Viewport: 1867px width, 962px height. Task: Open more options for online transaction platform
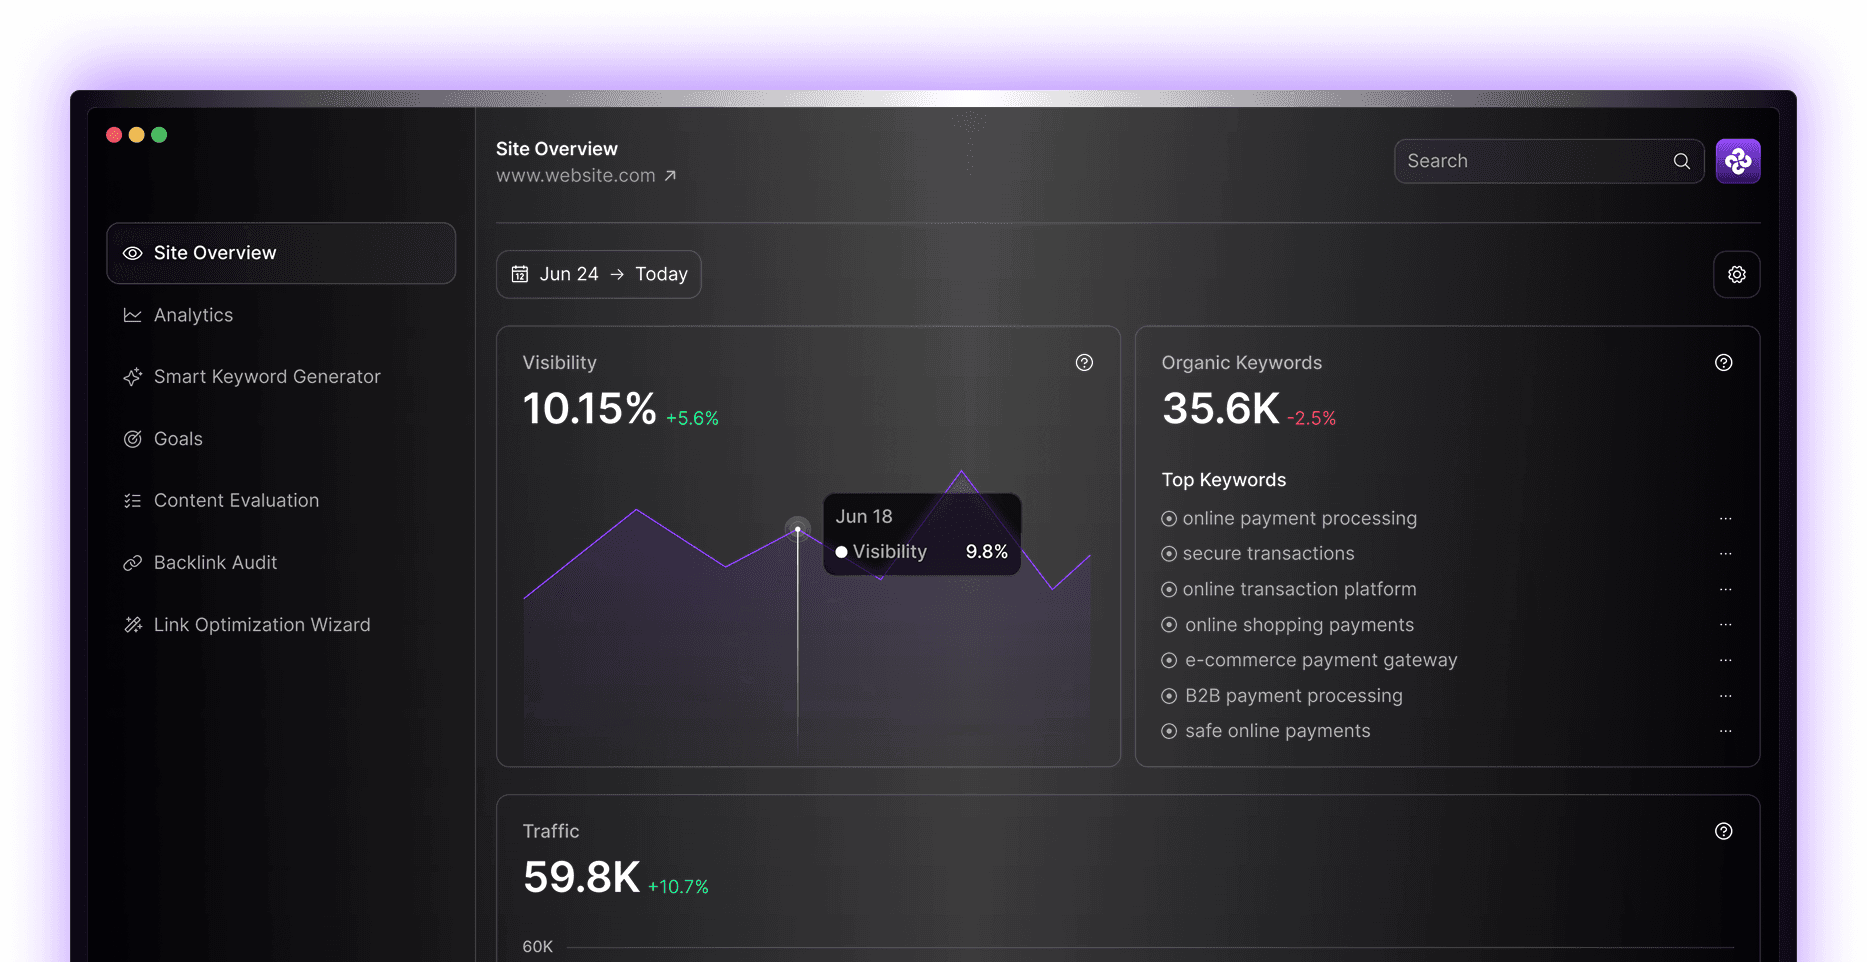click(x=1725, y=590)
